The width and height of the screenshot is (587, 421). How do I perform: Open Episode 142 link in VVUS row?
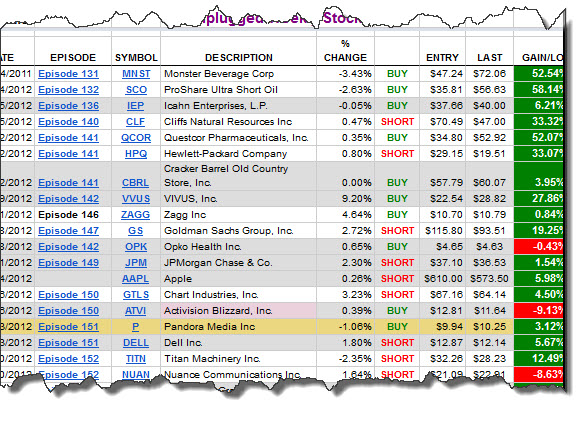click(x=69, y=199)
